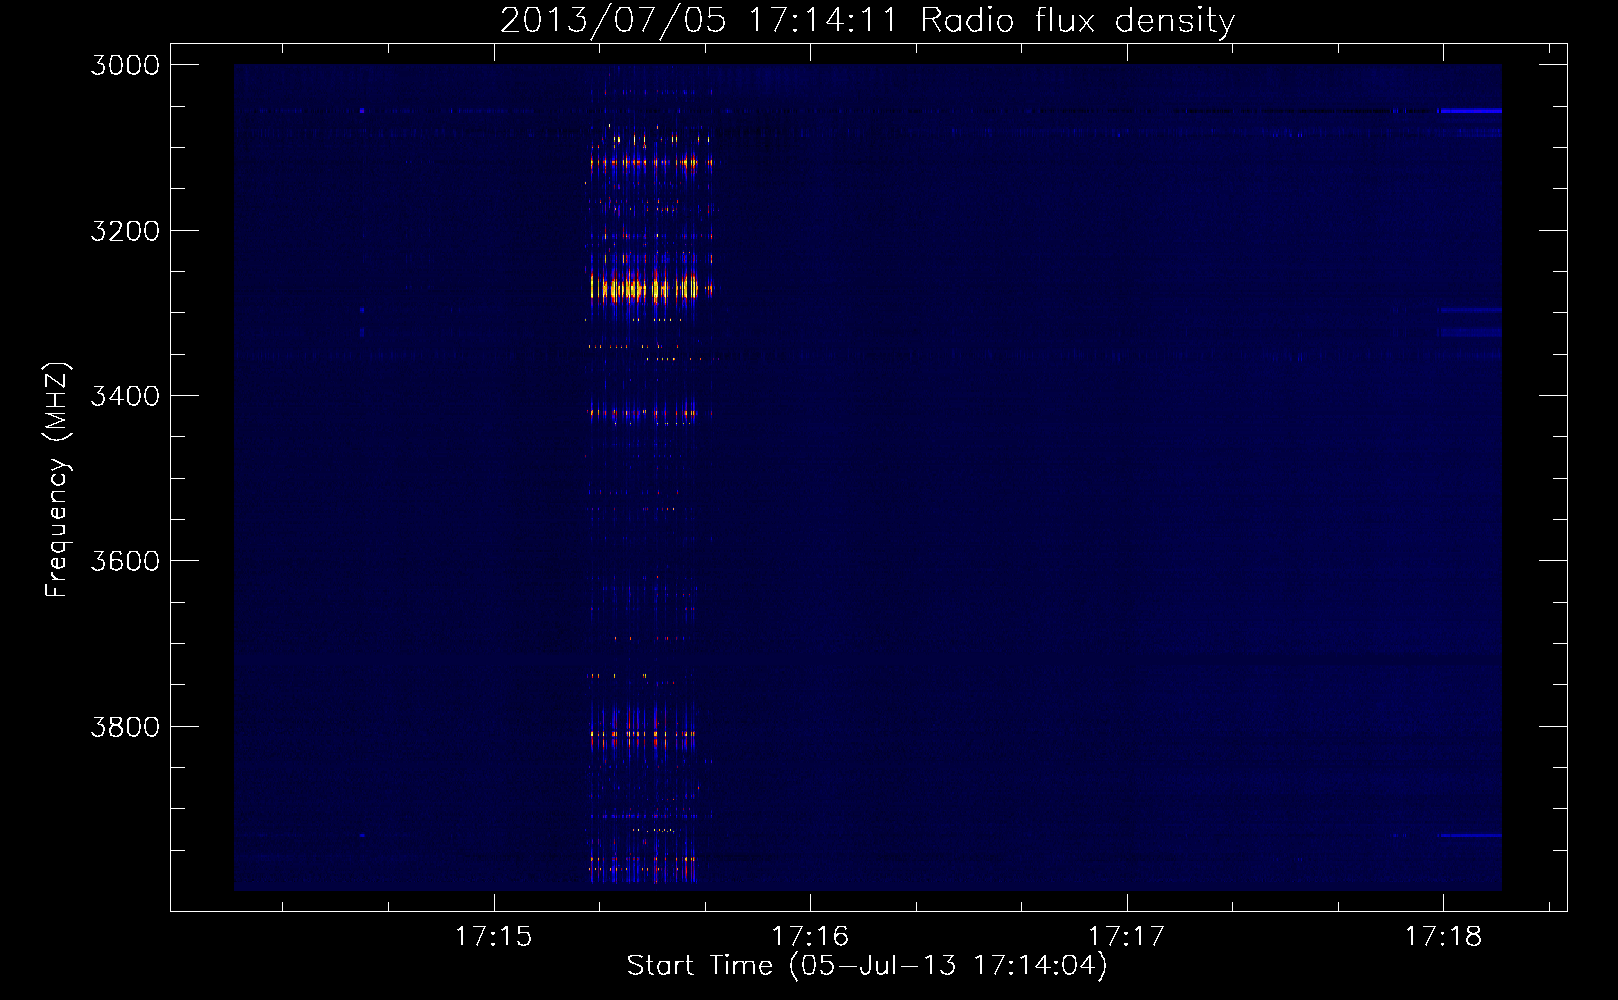Screen dimensions: 1618x1000
Task: Click the 17:16 time axis label
Action: [810, 936]
